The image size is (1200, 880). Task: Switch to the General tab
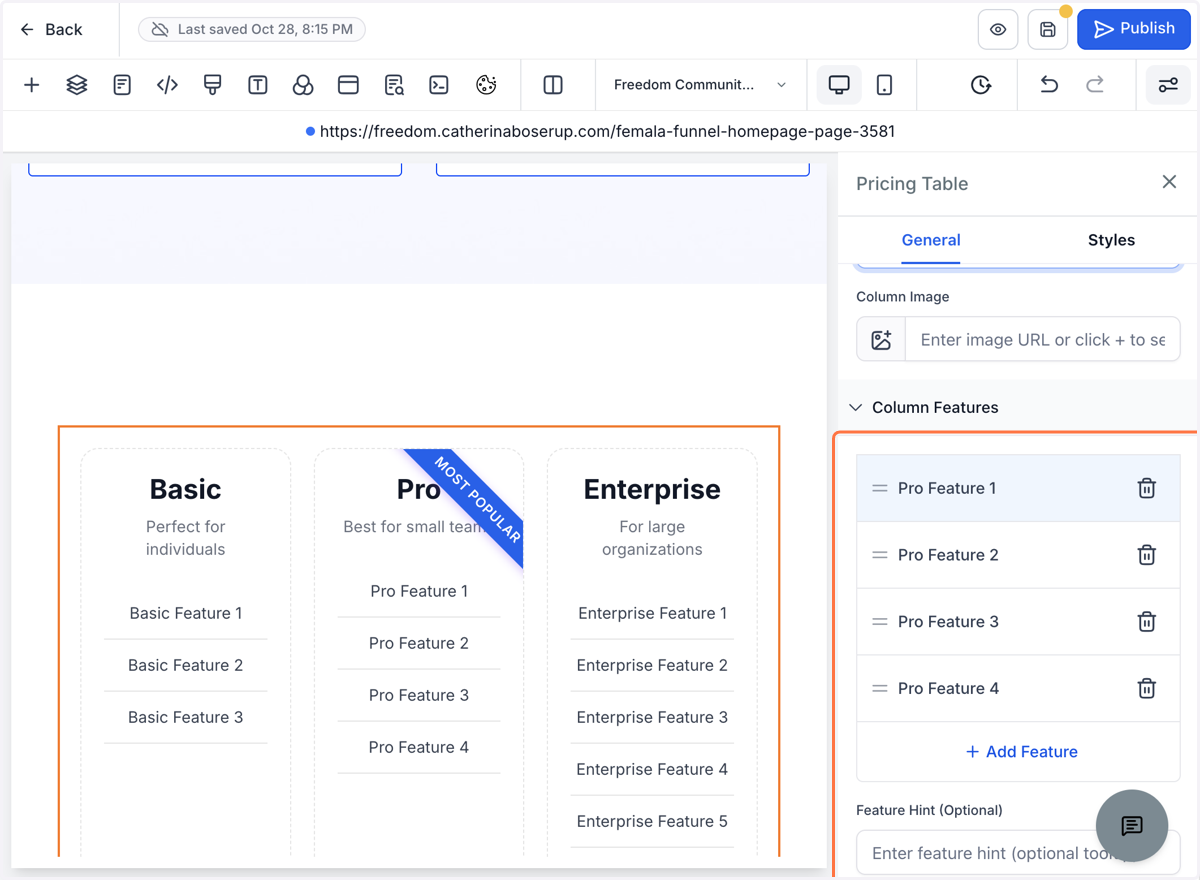click(931, 240)
